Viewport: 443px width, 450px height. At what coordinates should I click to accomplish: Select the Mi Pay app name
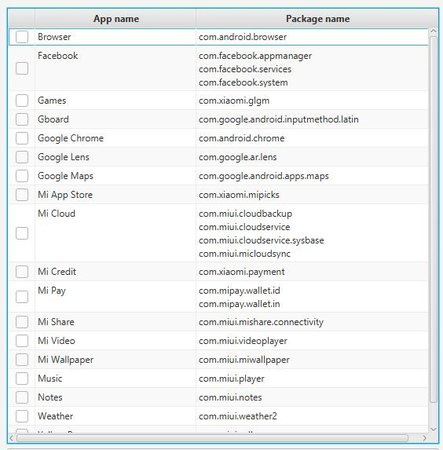click(x=52, y=291)
